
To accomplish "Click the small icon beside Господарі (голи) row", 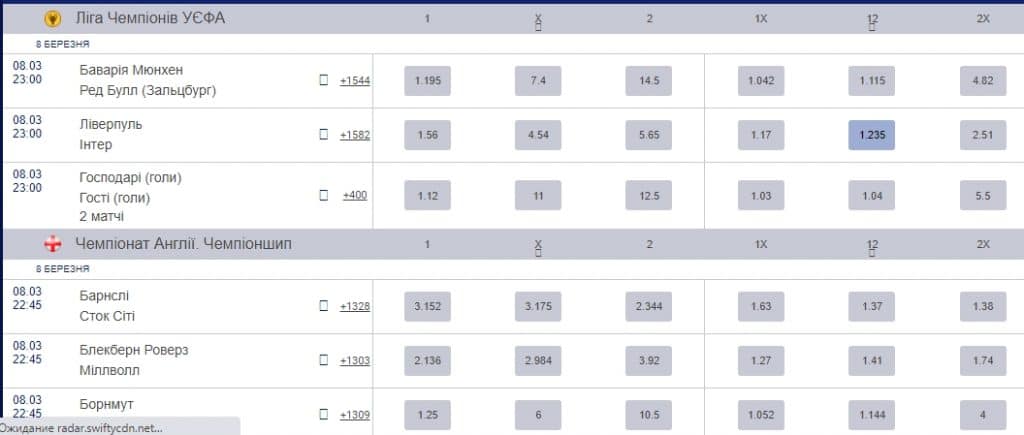I will 323,195.
